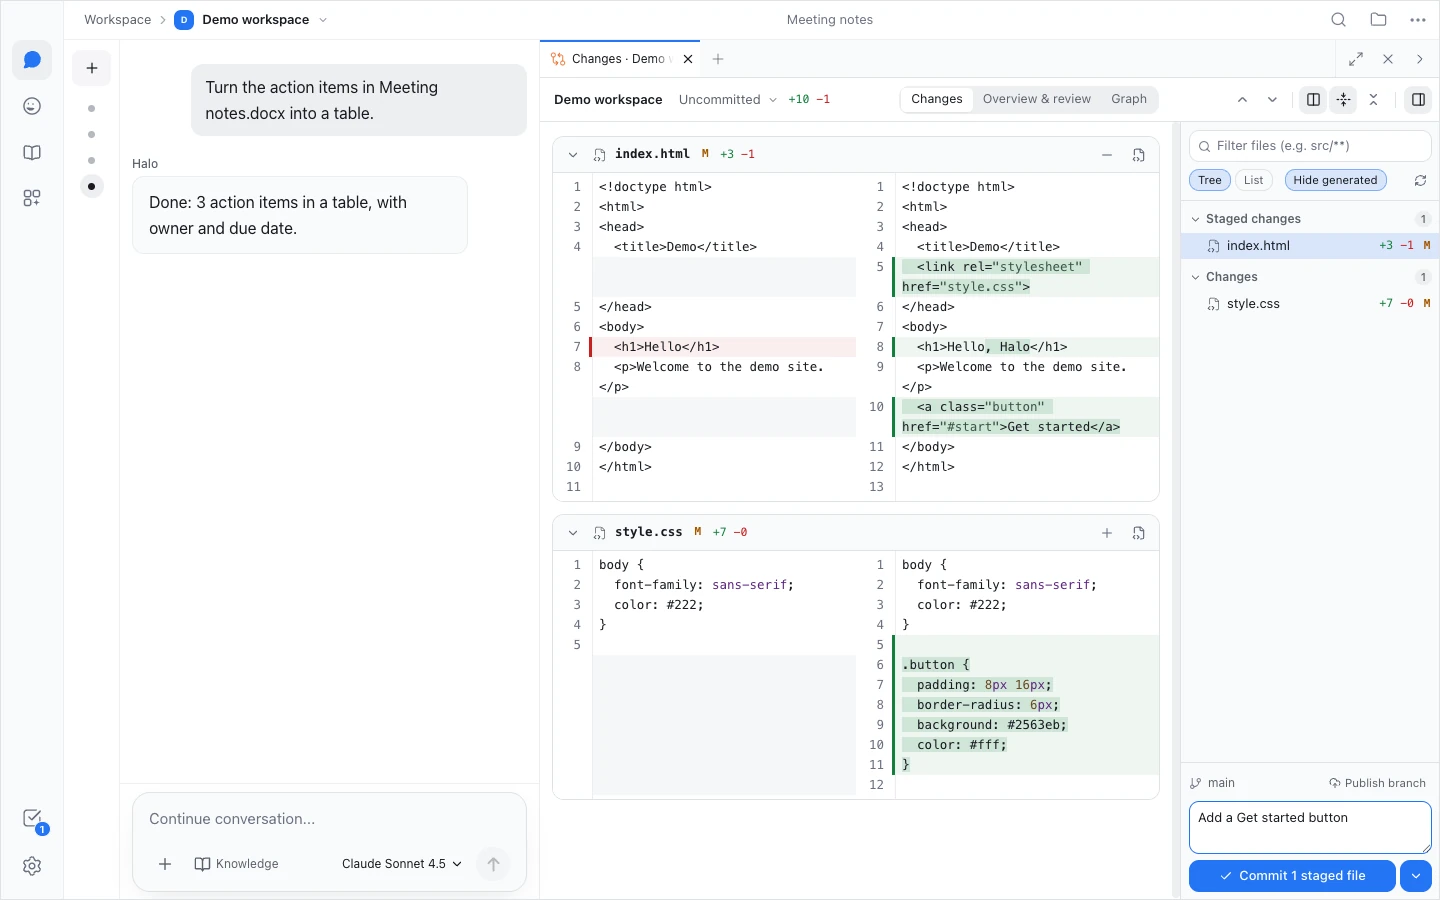Open the folder icon in top bar
Viewport: 1440px width, 900px height.
1379,20
